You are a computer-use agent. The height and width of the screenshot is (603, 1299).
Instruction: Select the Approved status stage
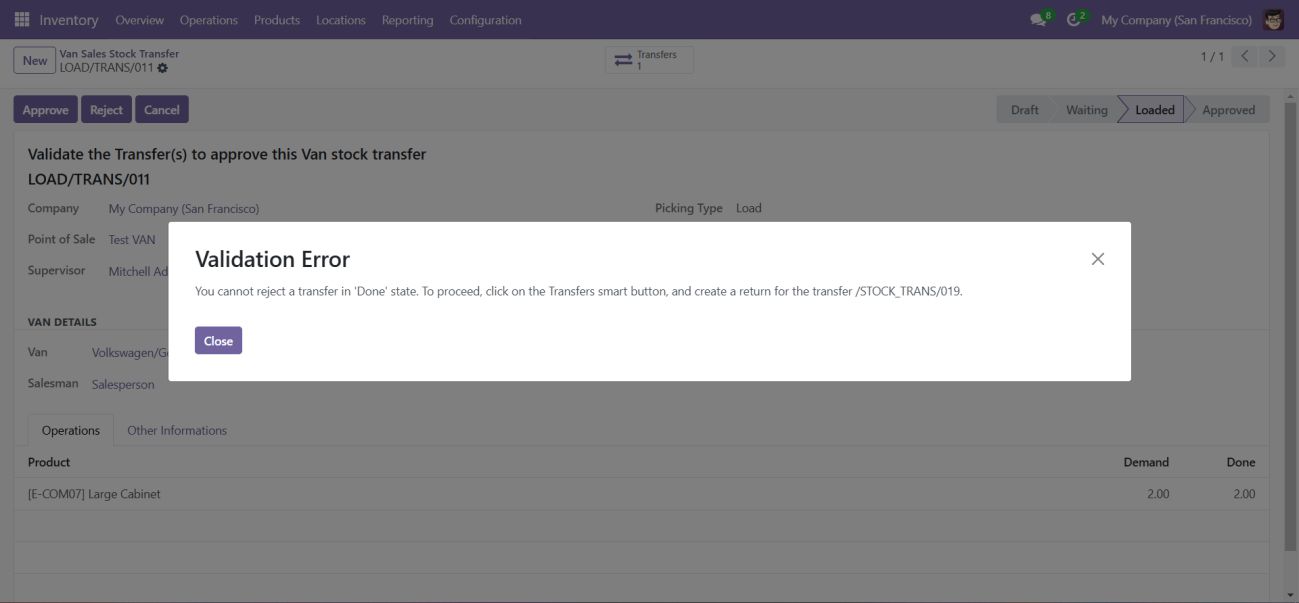pos(1227,110)
